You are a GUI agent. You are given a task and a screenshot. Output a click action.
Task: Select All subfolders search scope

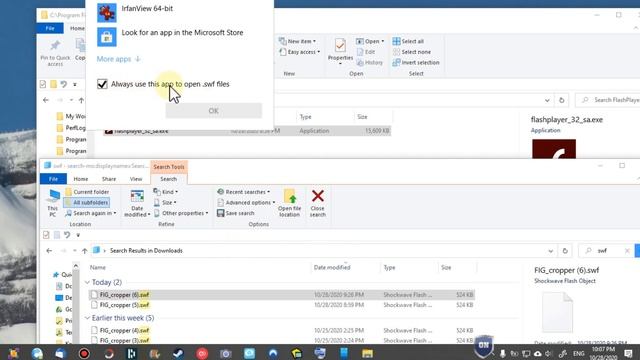pos(87,202)
